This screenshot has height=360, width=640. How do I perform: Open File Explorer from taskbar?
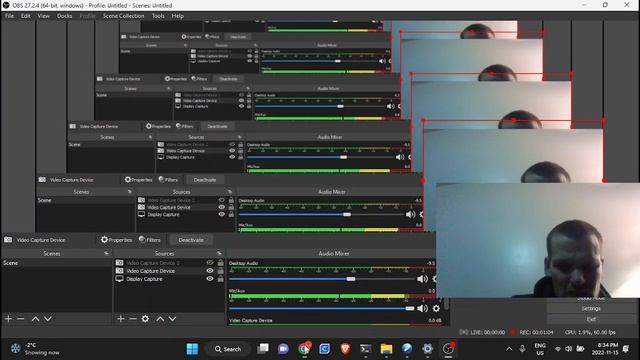point(386,349)
